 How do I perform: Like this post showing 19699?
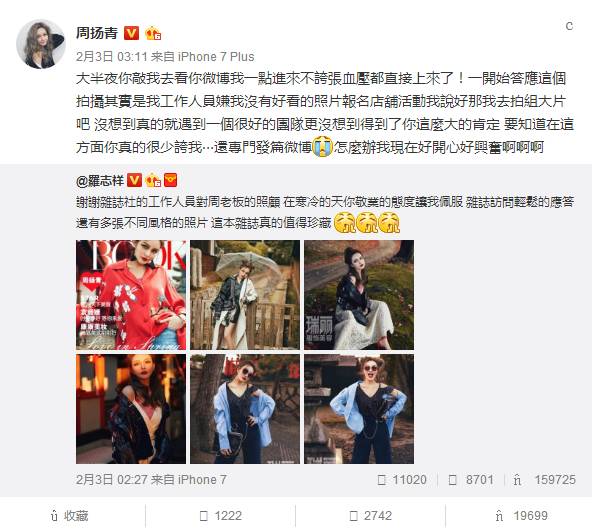pyautogui.click(x=521, y=516)
